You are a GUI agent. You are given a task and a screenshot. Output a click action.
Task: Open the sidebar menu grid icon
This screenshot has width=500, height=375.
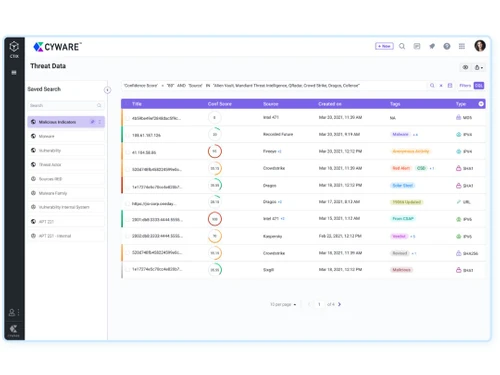tap(14, 72)
